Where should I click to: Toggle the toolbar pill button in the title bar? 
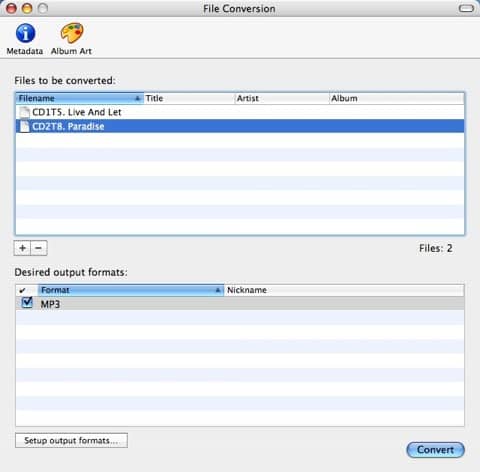(466, 8)
